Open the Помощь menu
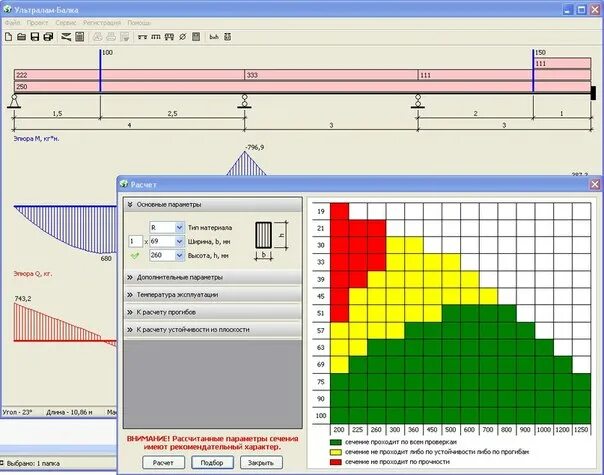The height and width of the screenshot is (475, 604). pos(139,23)
